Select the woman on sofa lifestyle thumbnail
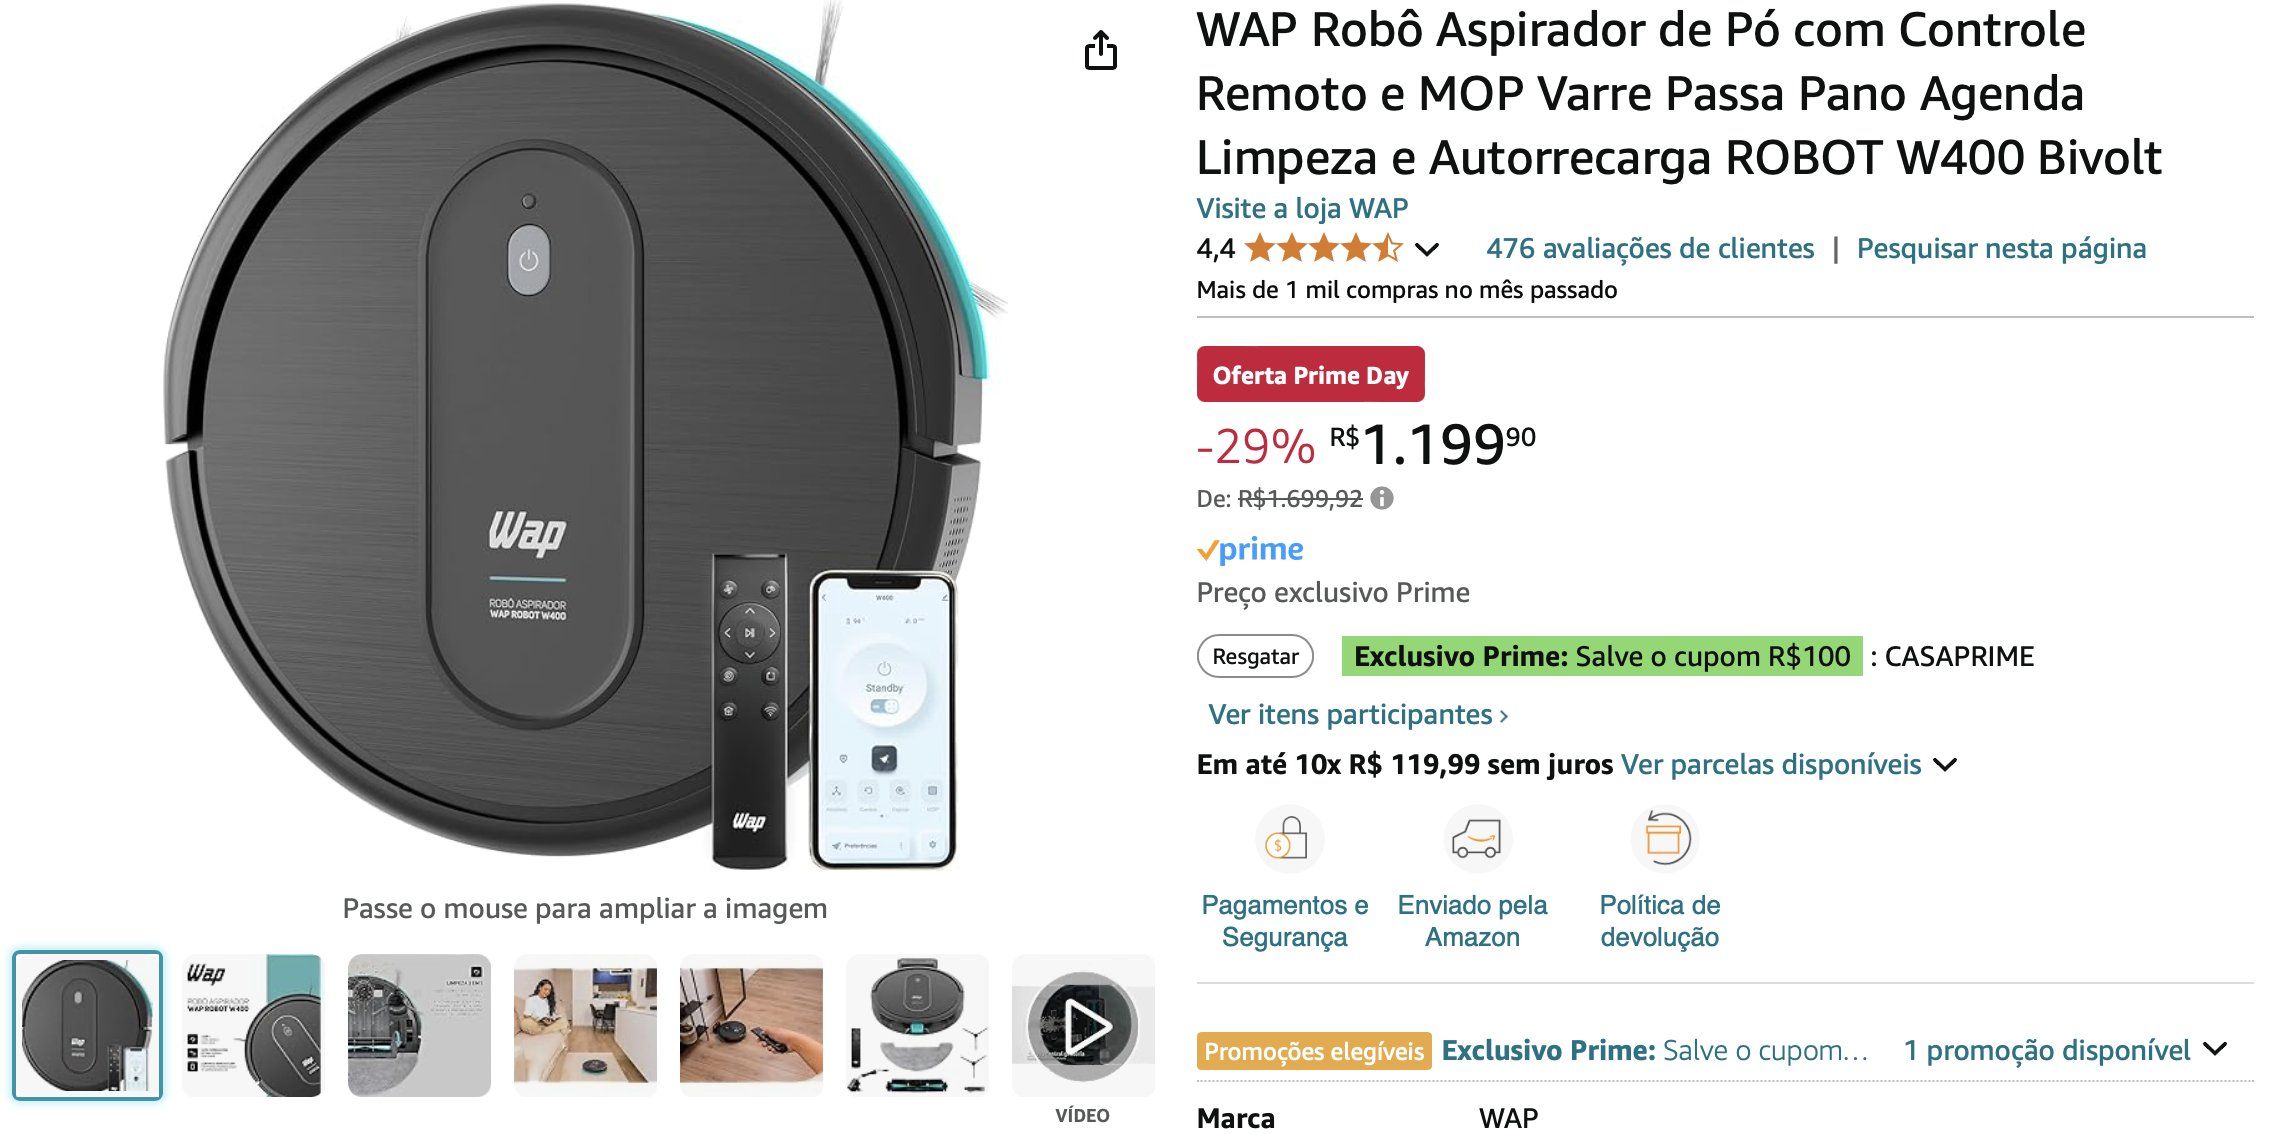This screenshot has height=1134, width=2292. tap(585, 1026)
